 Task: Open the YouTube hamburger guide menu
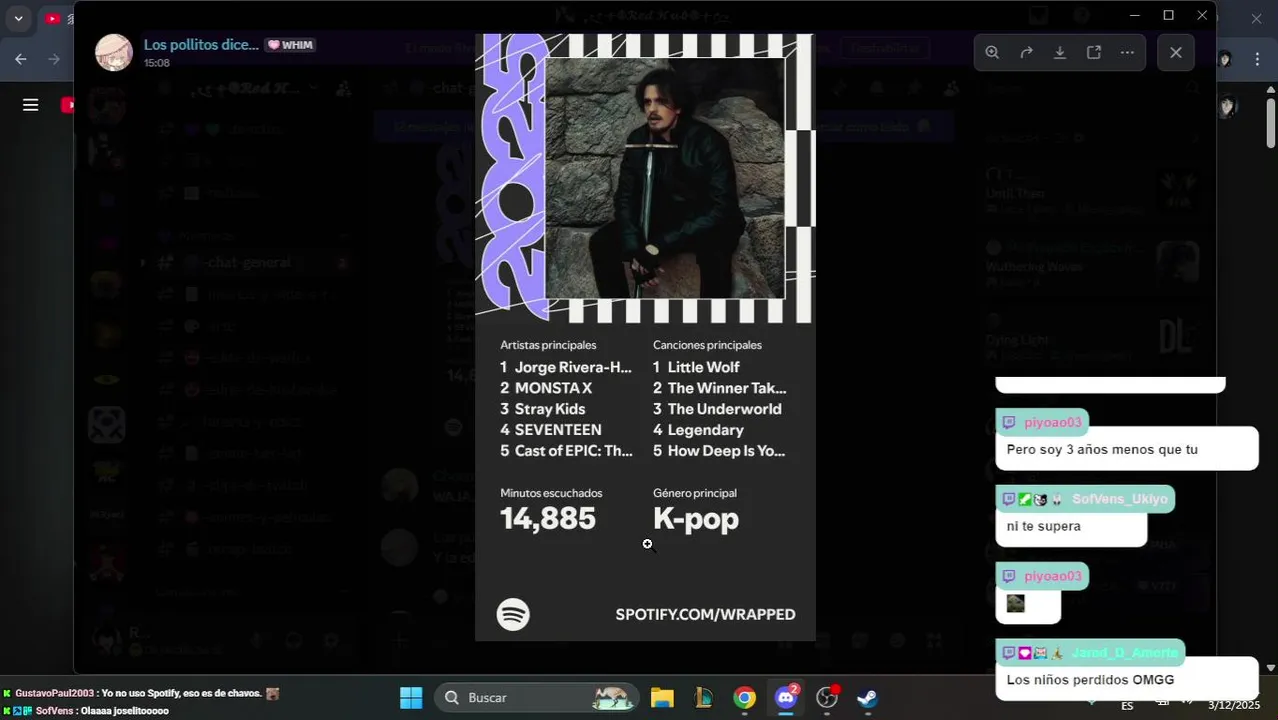click(x=31, y=105)
